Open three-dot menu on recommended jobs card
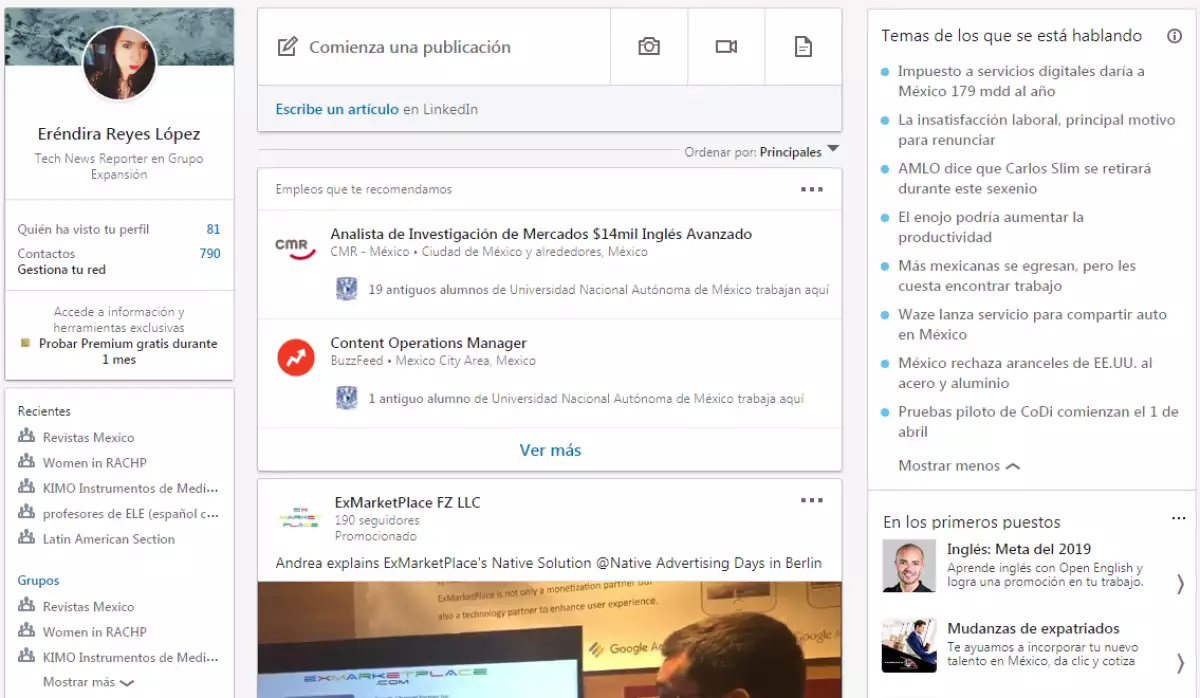Image resolution: width=1200 pixels, height=698 pixels. click(x=811, y=189)
